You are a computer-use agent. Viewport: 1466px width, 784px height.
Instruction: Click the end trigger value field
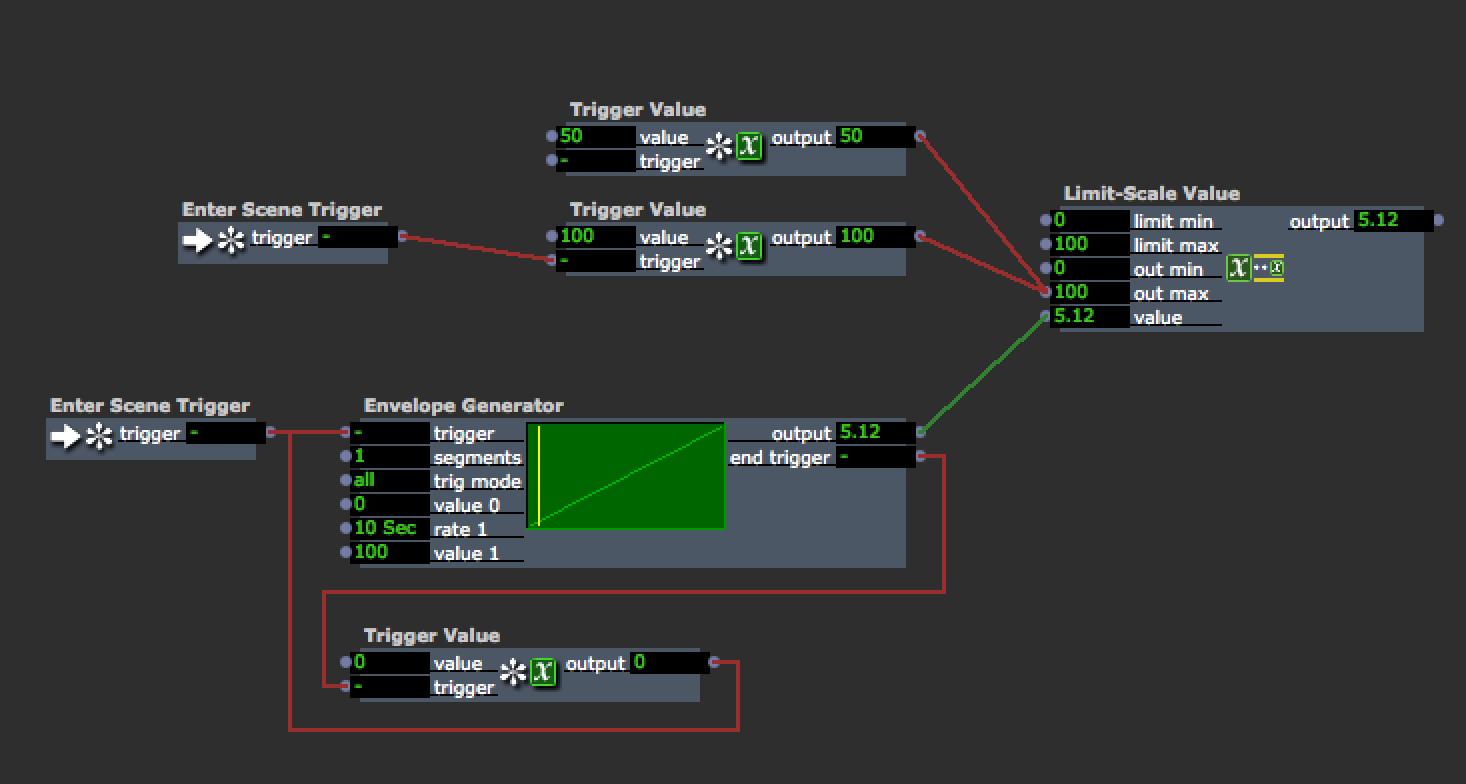pyautogui.click(x=876, y=456)
